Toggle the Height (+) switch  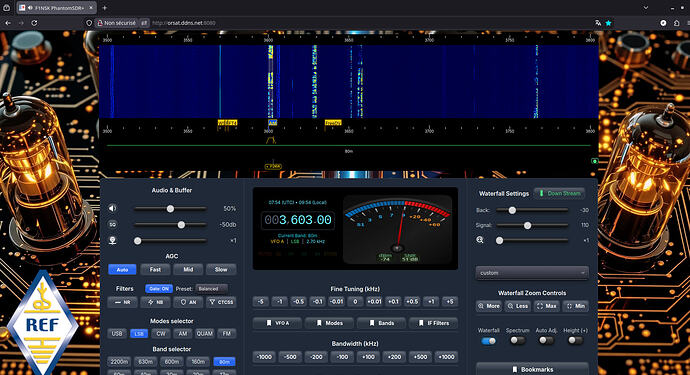(x=575, y=341)
